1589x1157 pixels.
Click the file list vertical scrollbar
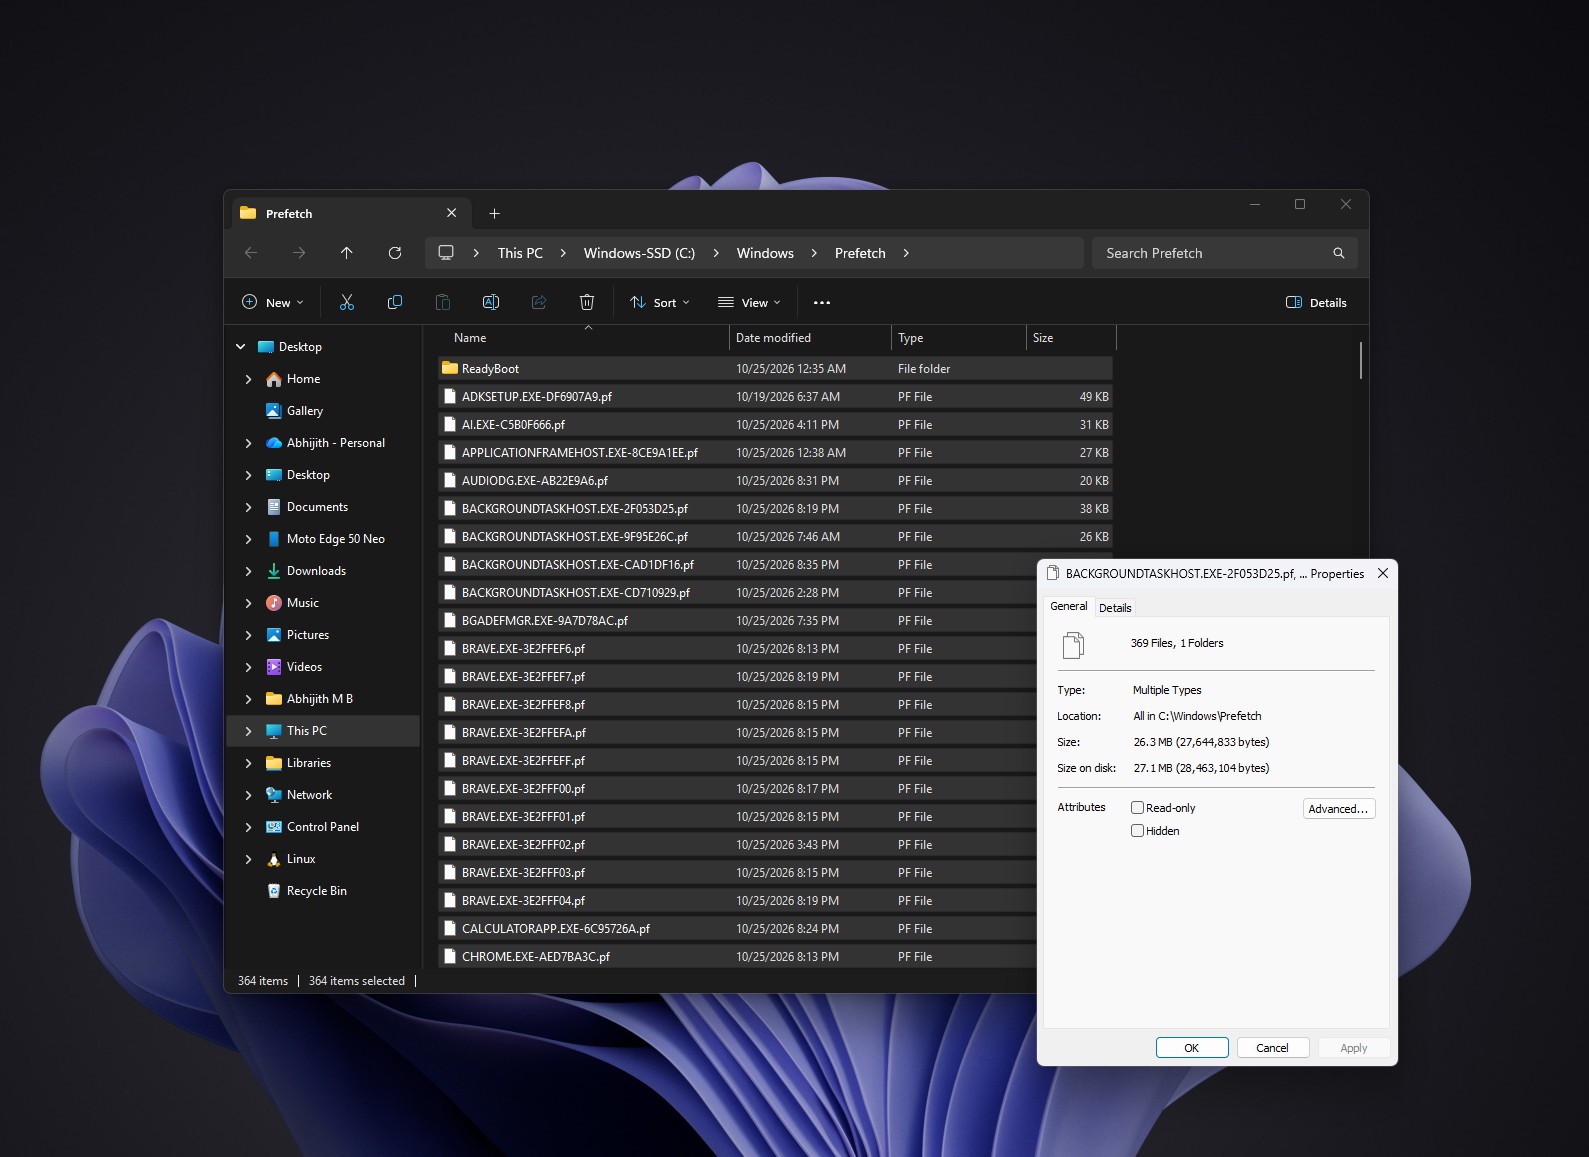(x=1361, y=361)
